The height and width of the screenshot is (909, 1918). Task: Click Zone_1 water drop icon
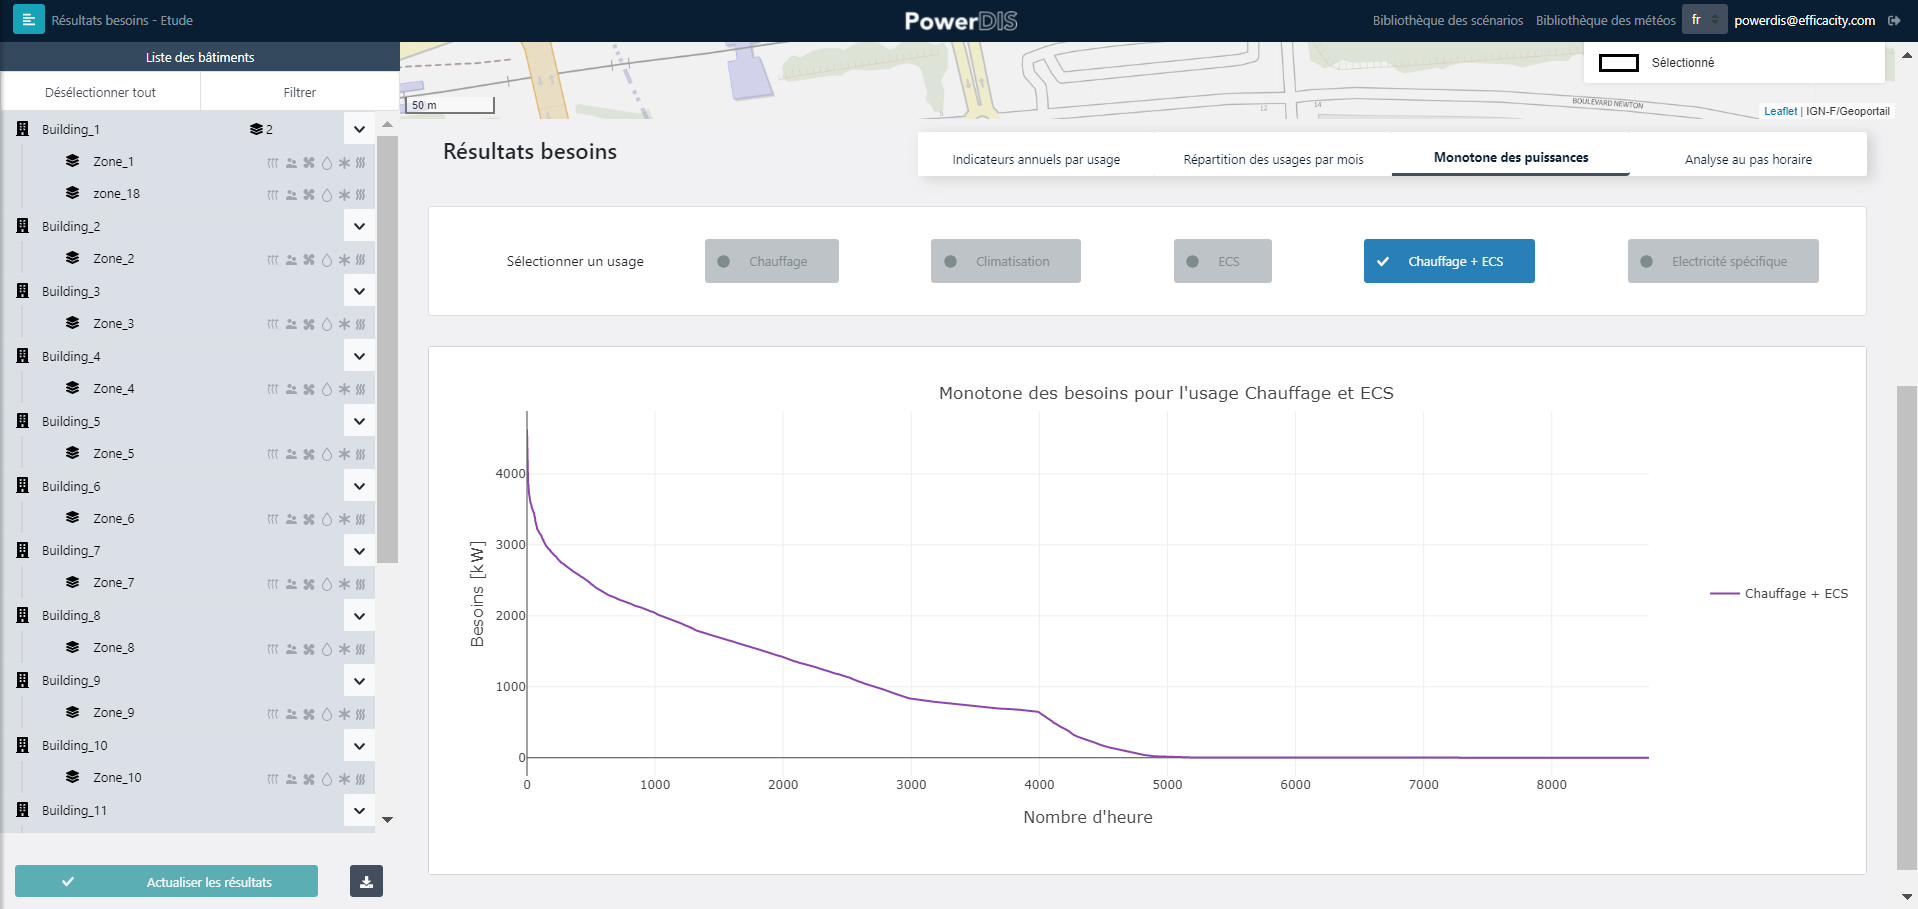326,162
